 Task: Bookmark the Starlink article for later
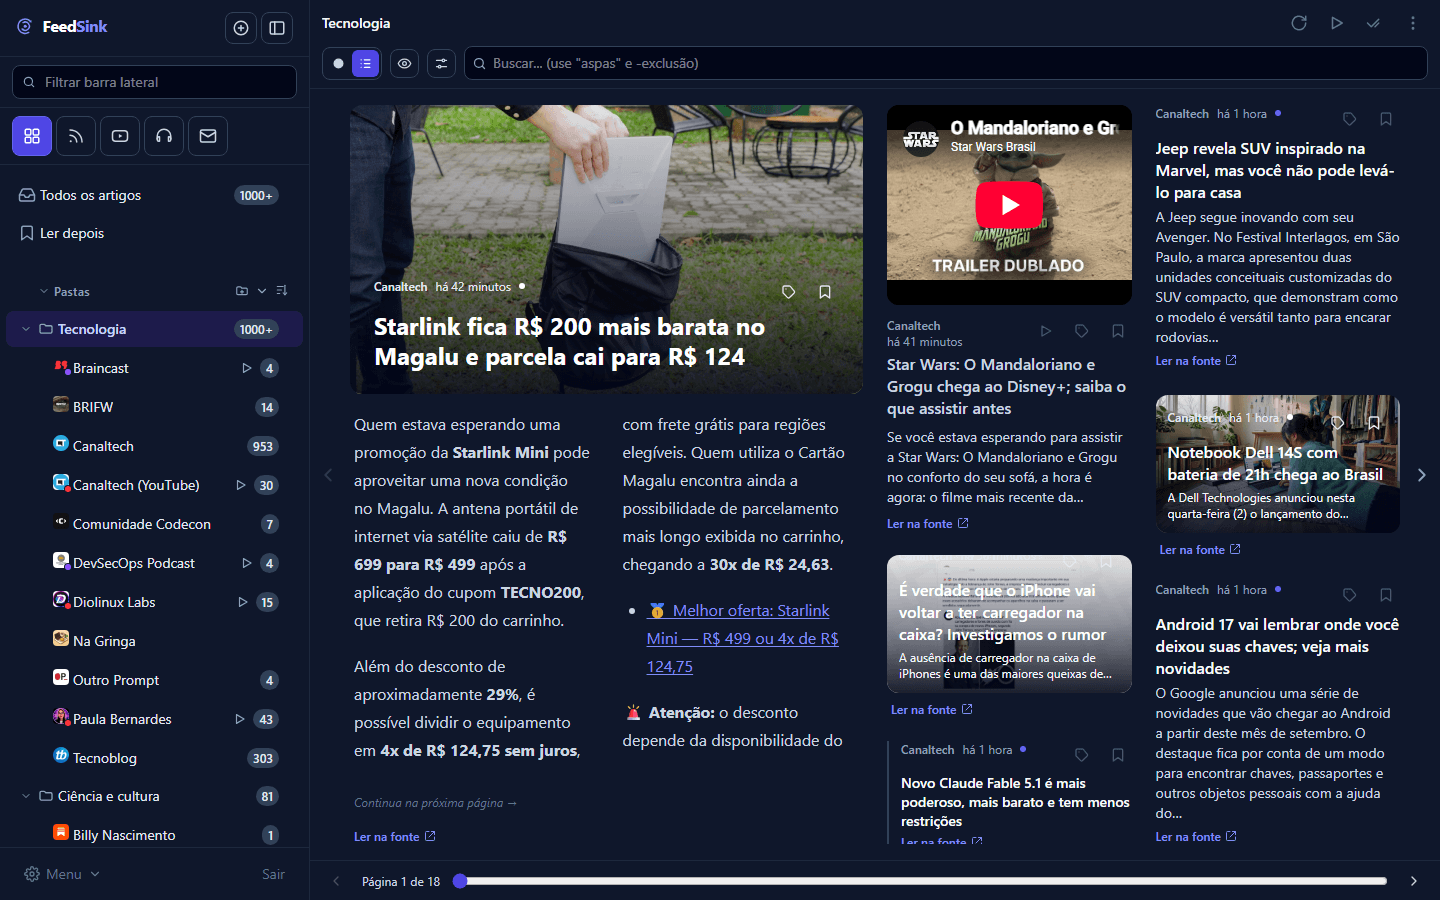pyautogui.click(x=825, y=292)
